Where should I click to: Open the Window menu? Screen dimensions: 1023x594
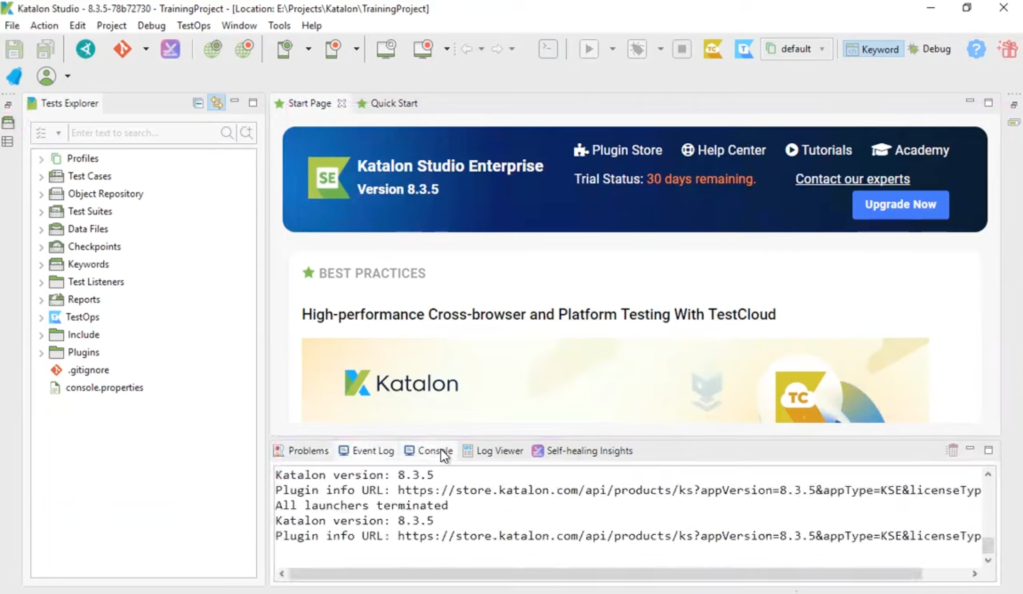239,25
